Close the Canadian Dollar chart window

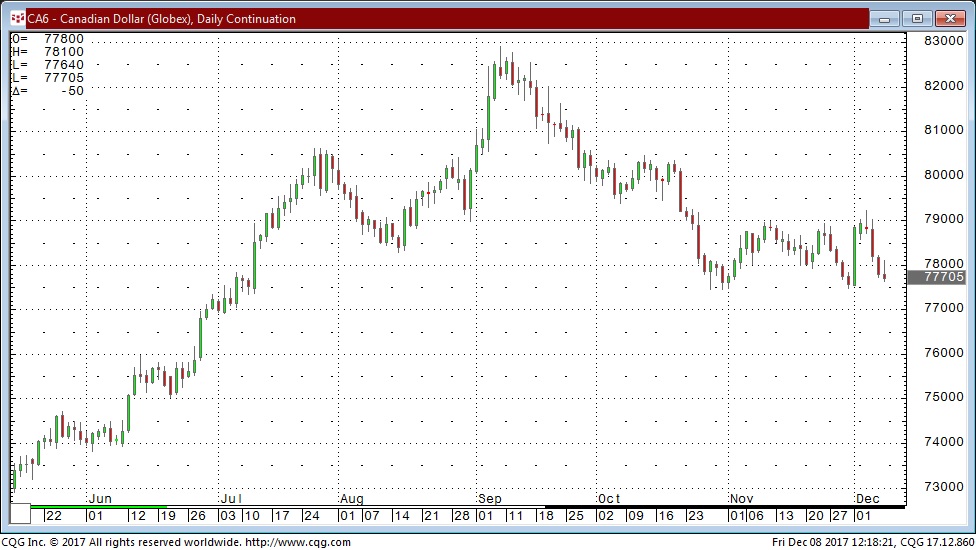coord(950,19)
